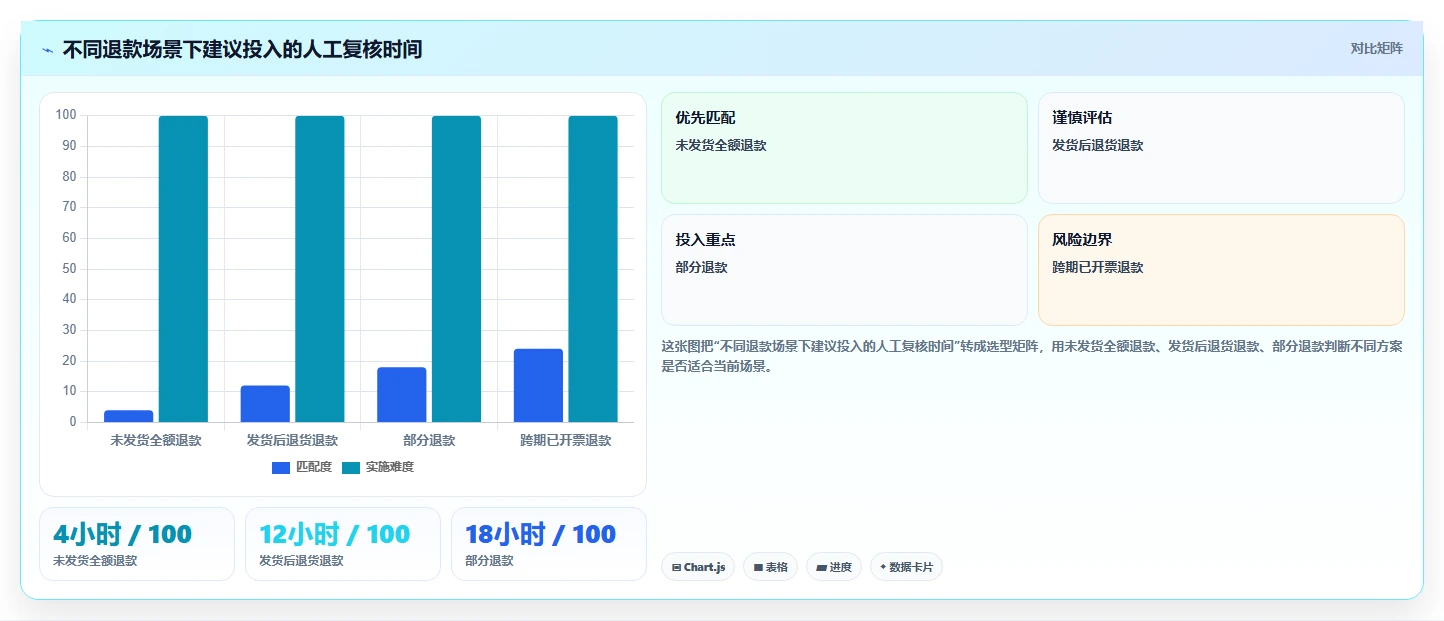Click the 未发货全额退款 blue 匹配度 bar
The width and height of the screenshot is (1444, 621).
[129, 416]
